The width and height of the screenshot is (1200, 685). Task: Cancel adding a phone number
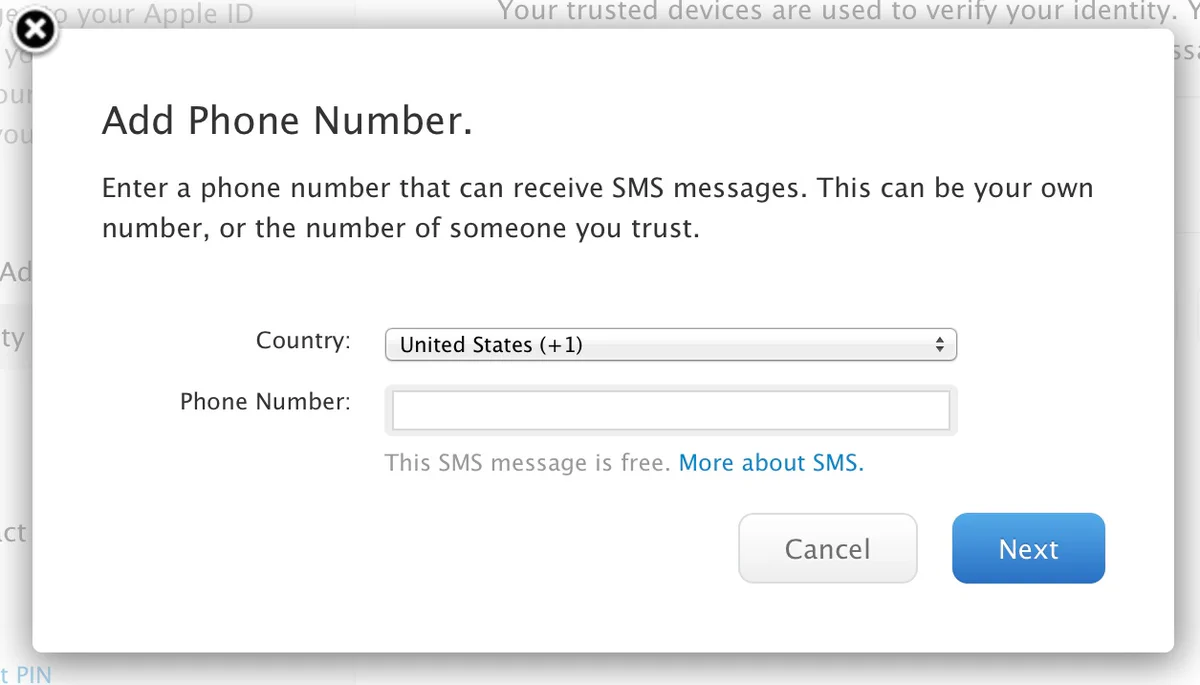click(827, 548)
